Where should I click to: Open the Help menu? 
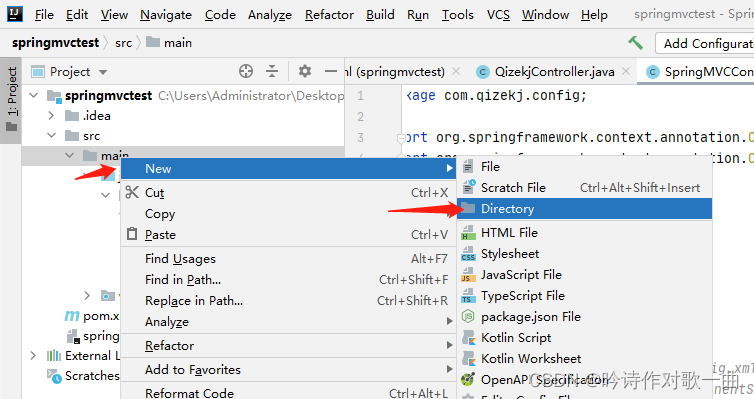point(594,15)
